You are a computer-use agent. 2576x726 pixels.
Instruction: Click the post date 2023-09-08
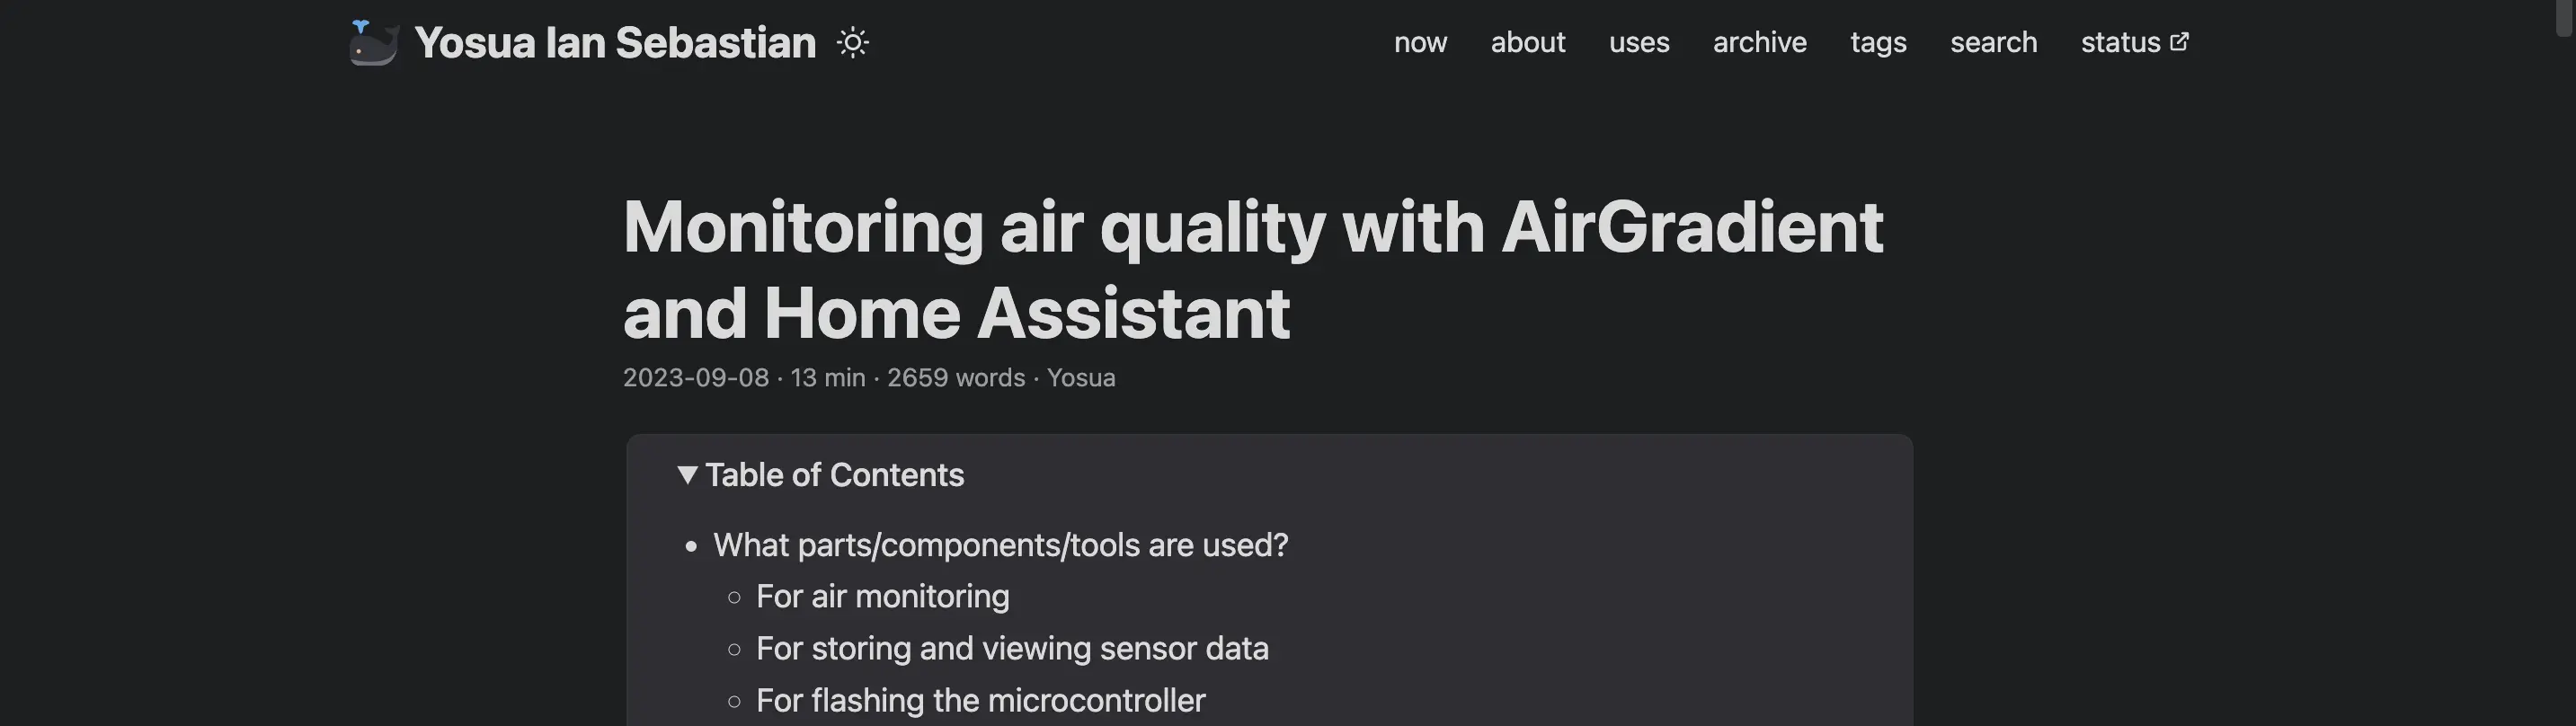pyautogui.click(x=696, y=378)
